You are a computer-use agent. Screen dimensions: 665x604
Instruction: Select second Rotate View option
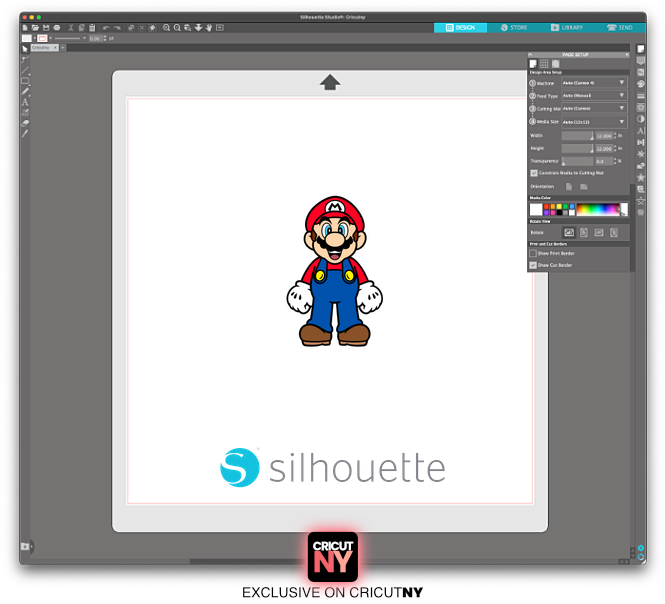584,232
